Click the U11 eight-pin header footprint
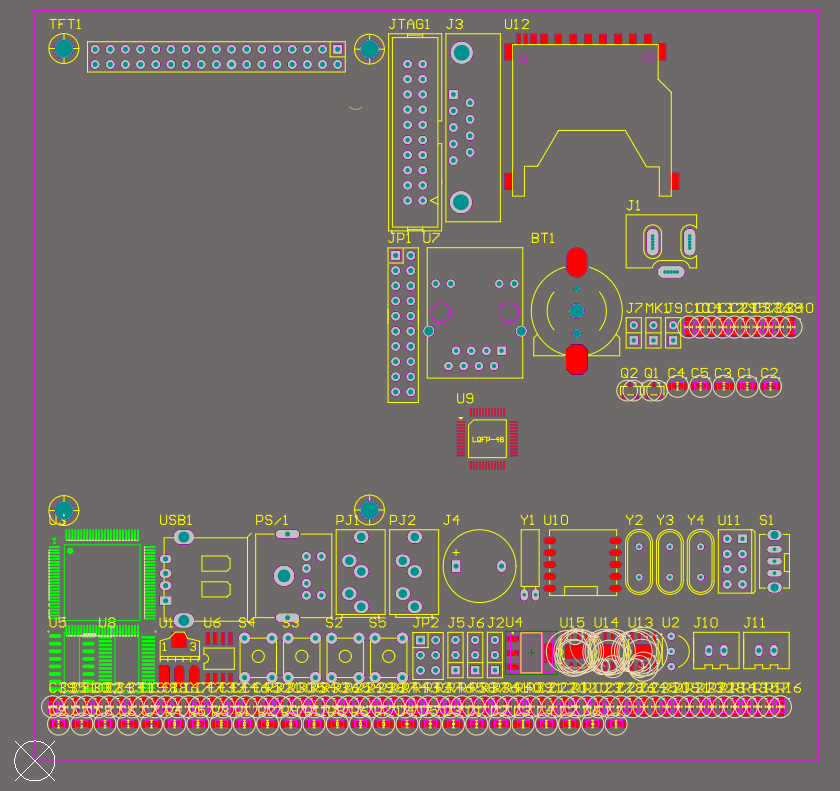The width and height of the screenshot is (840, 791). pyautogui.click(x=736, y=562)
